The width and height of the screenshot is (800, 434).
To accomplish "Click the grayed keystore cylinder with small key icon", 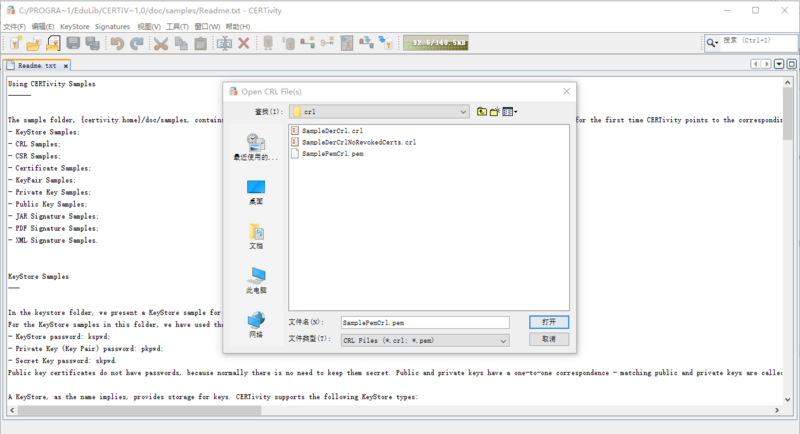I will pos(288,43).
